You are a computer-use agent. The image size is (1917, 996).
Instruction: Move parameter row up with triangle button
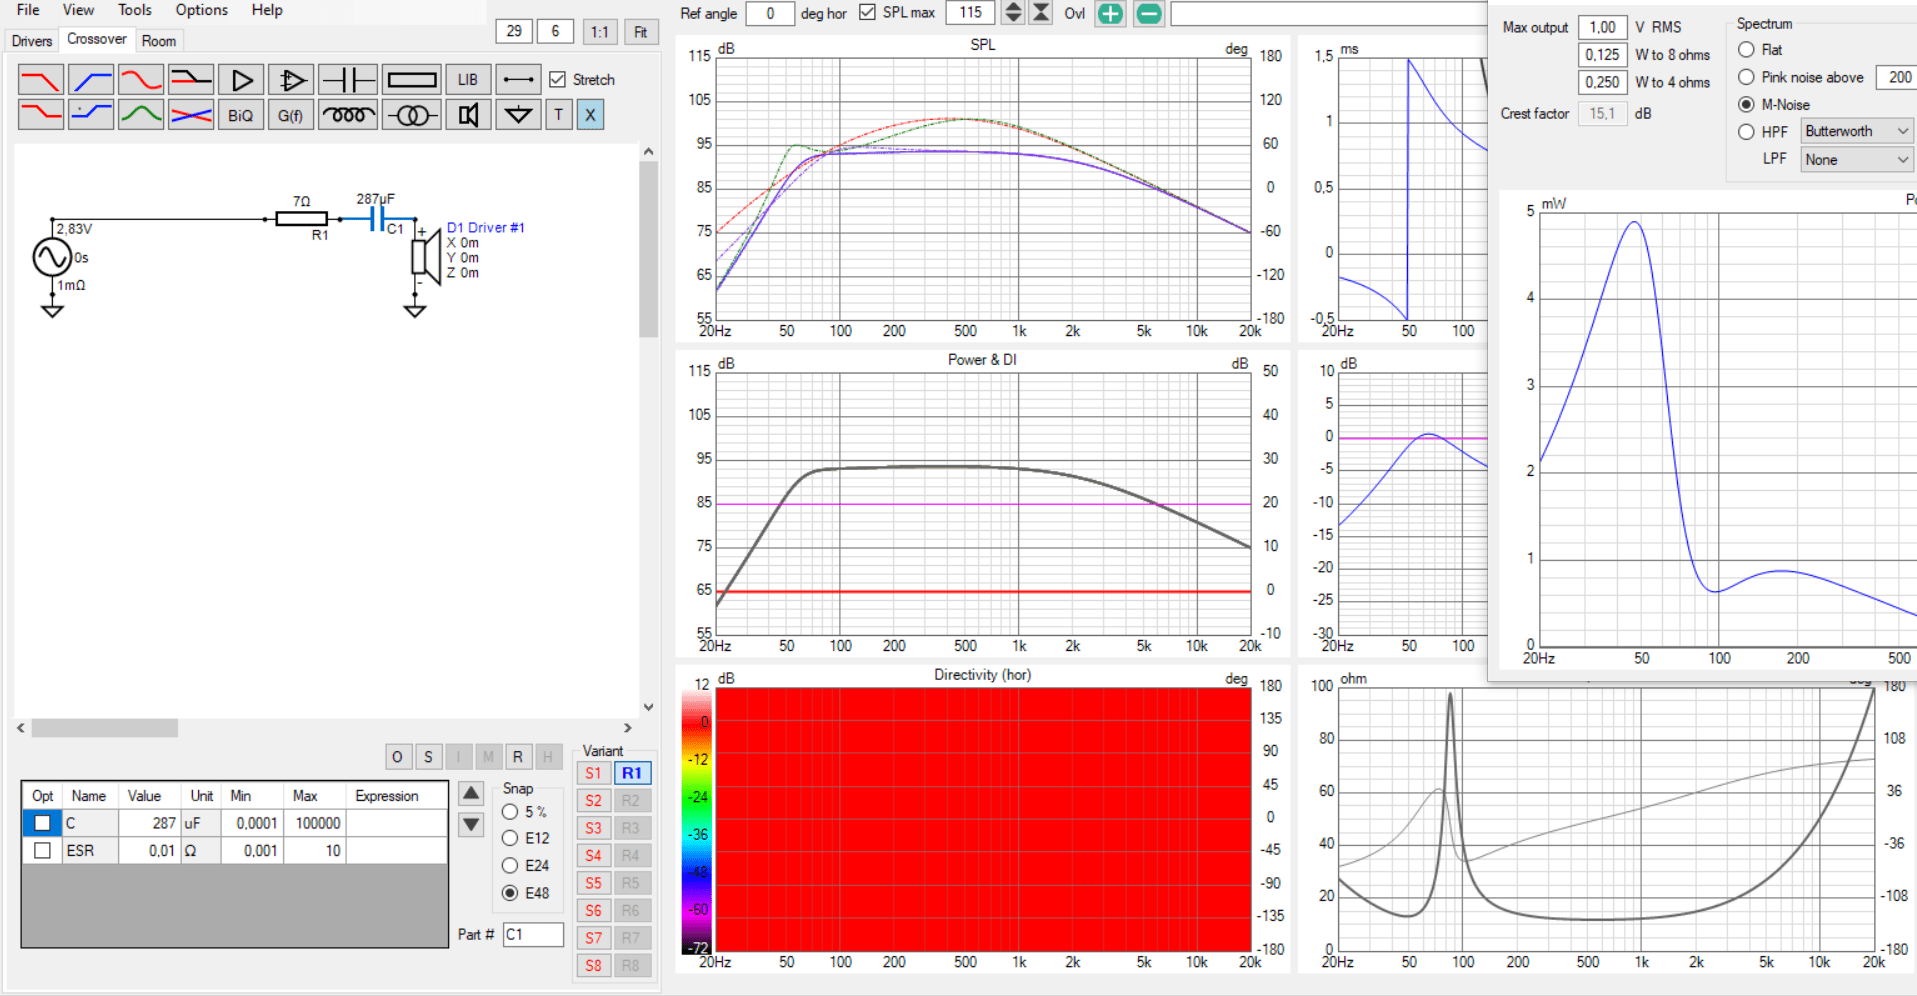tap(471, 793)
